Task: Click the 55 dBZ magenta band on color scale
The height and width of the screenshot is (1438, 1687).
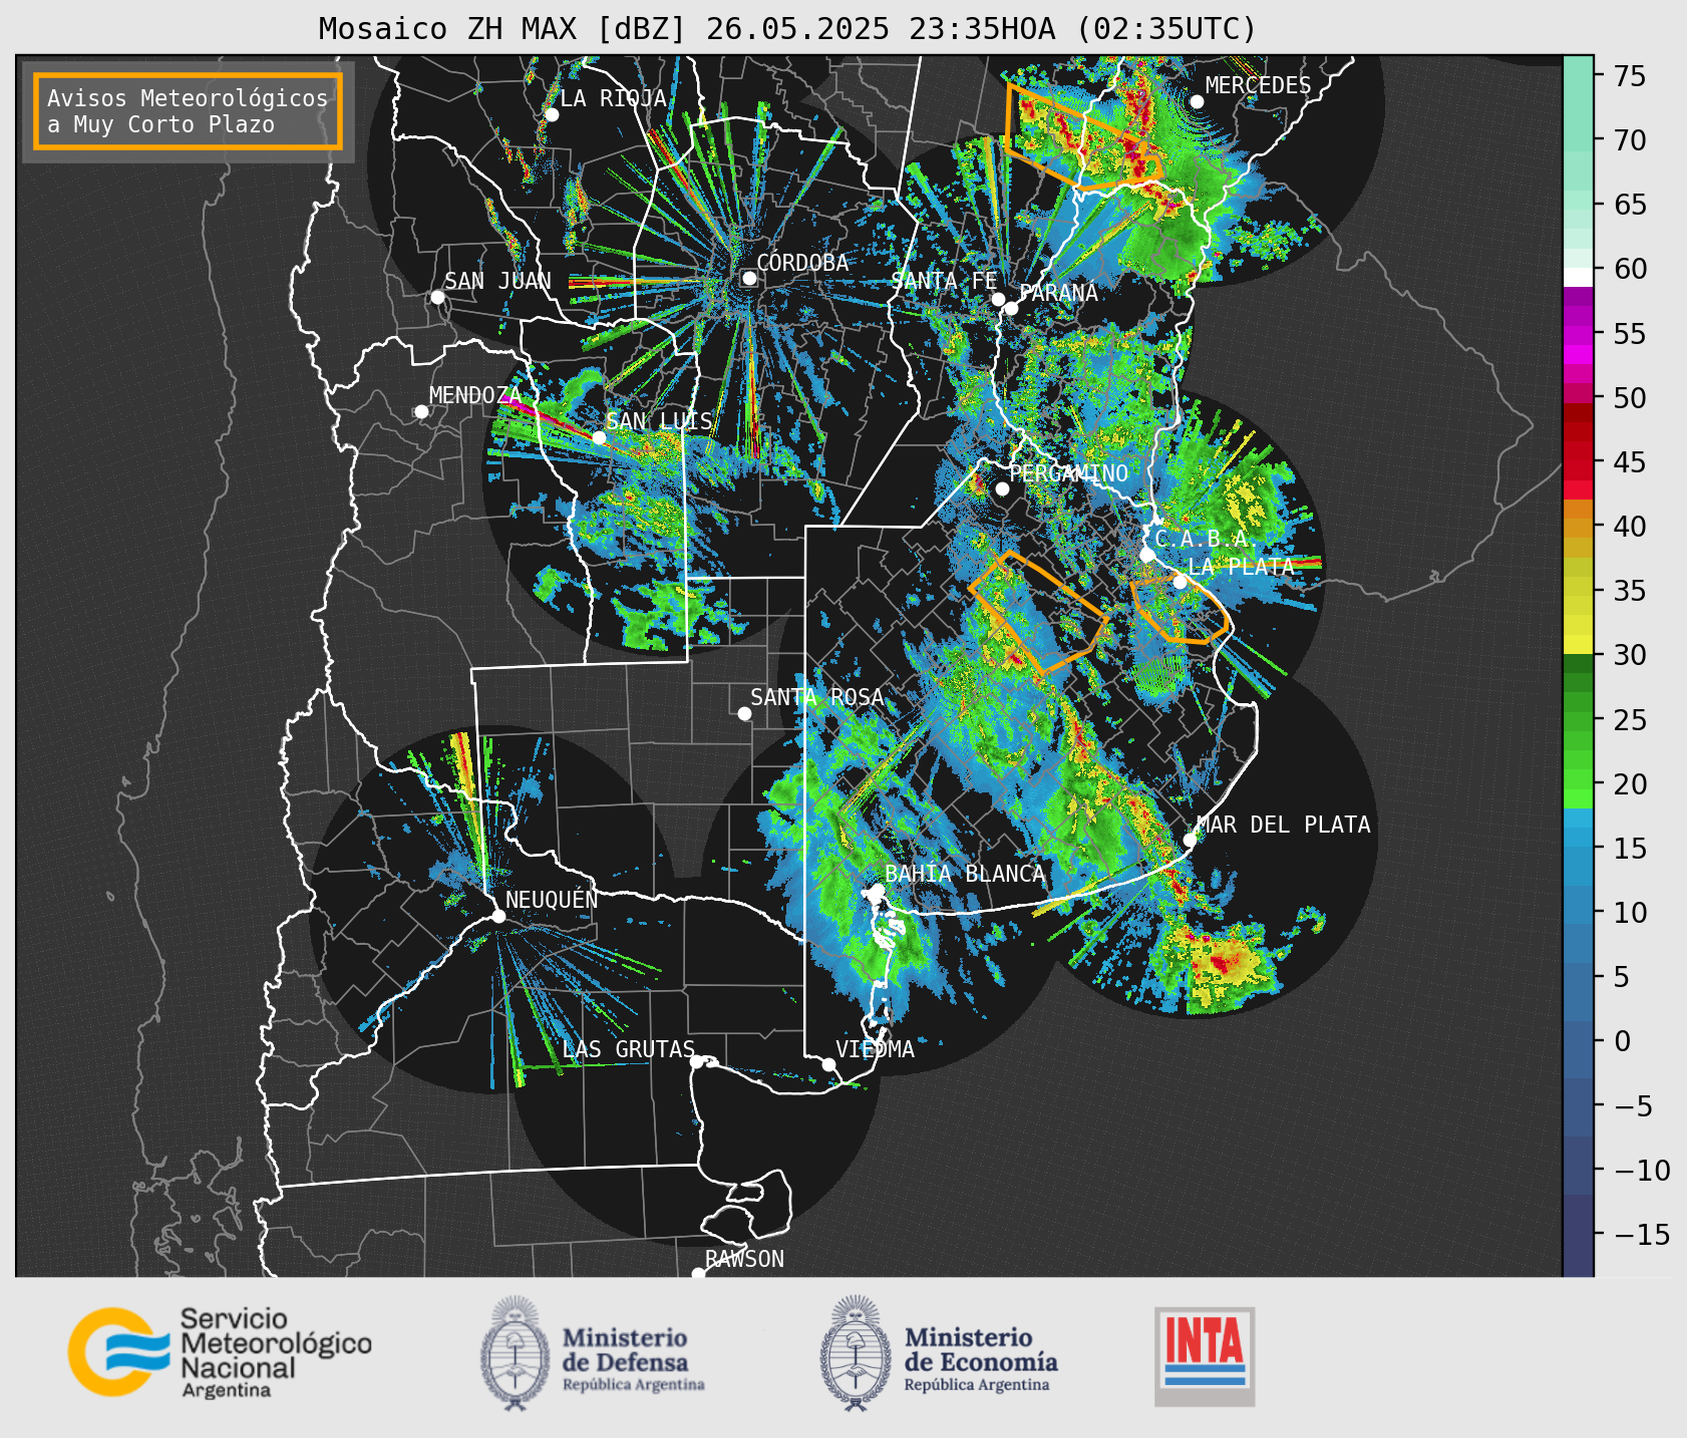Action: [x=1578, y=334]
